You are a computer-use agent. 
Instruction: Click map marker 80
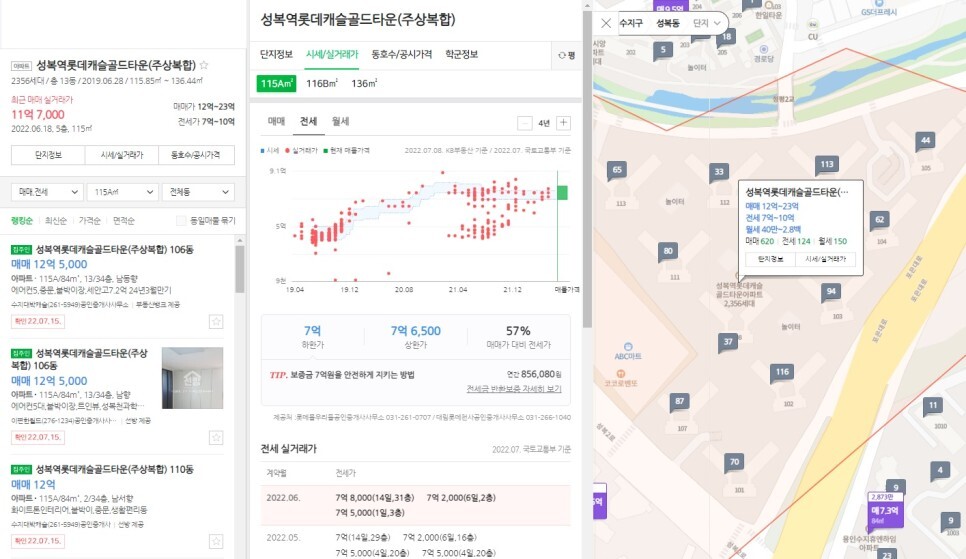[x=668, y=251]
